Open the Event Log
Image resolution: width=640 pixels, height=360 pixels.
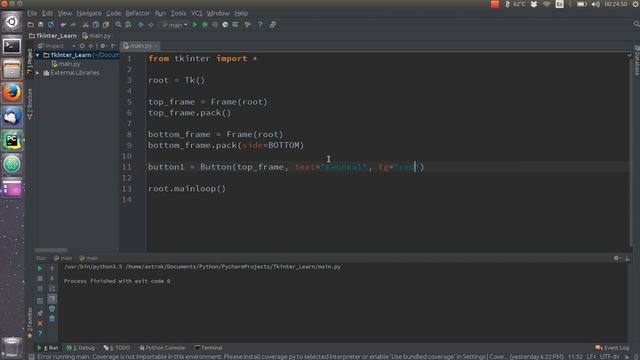(612, 348)
